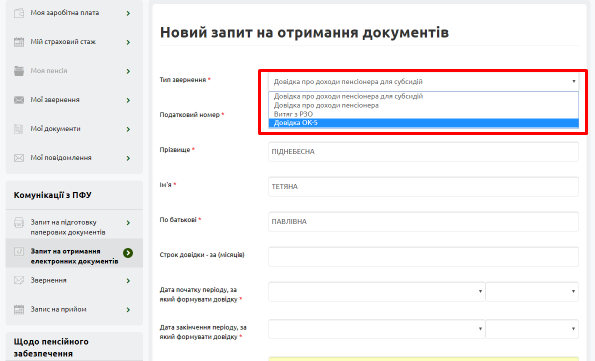Click the Тип звернення label
The image size is (595, 361).
[183, 80]
